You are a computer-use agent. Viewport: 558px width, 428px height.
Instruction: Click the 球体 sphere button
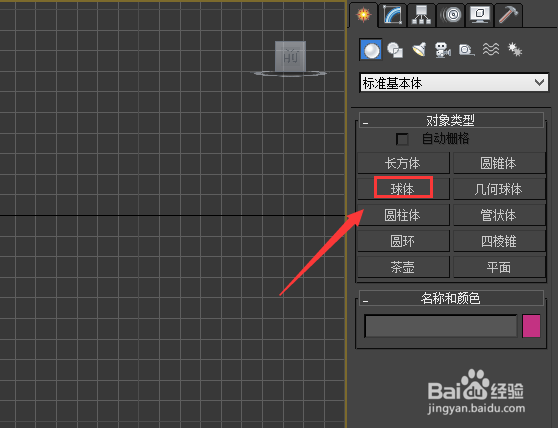403,189
